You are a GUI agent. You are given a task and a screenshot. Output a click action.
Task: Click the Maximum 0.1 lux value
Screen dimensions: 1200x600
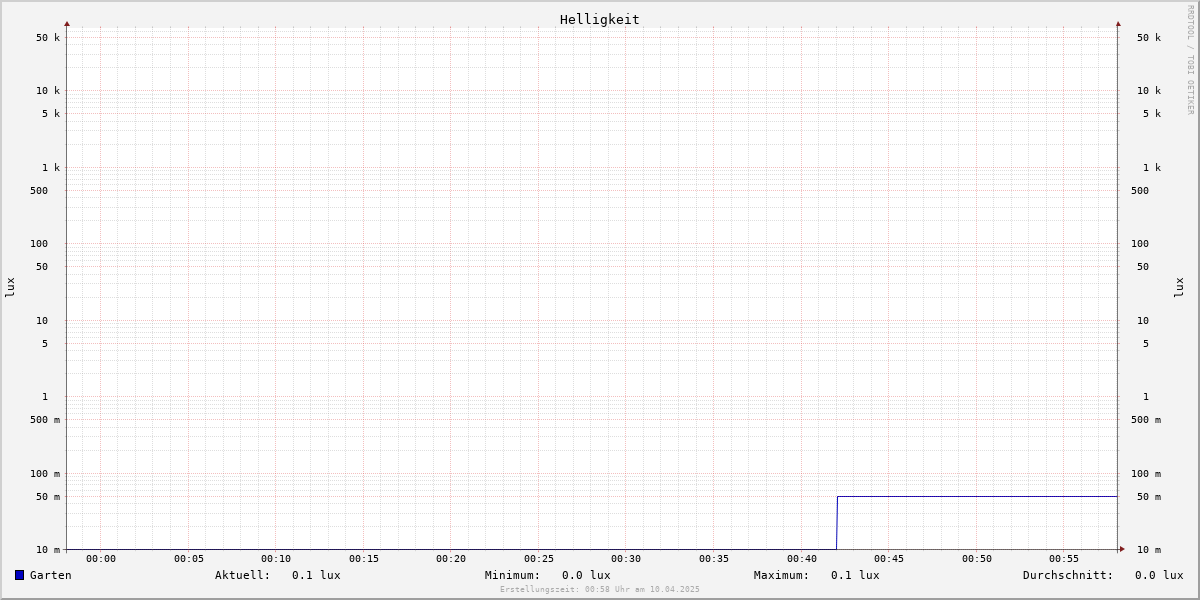click(855, 575)
